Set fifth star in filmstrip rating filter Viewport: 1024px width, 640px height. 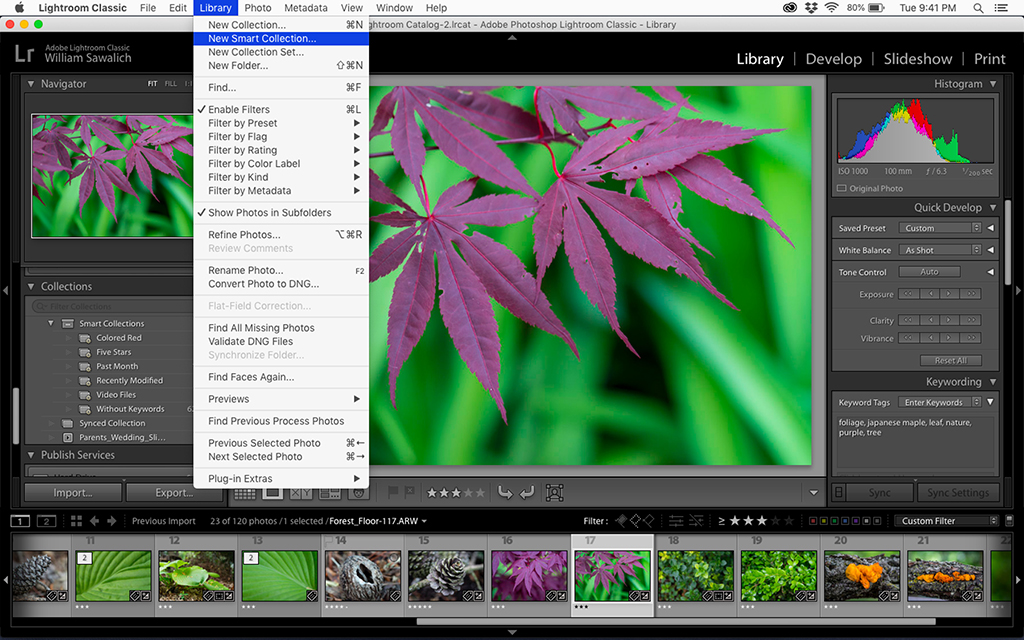click(789, 521)
